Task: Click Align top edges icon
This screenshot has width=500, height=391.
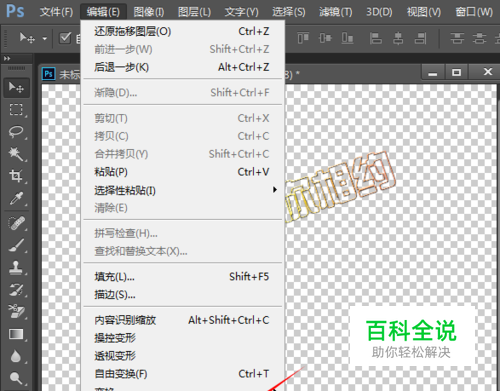Action: pos(303,38)
